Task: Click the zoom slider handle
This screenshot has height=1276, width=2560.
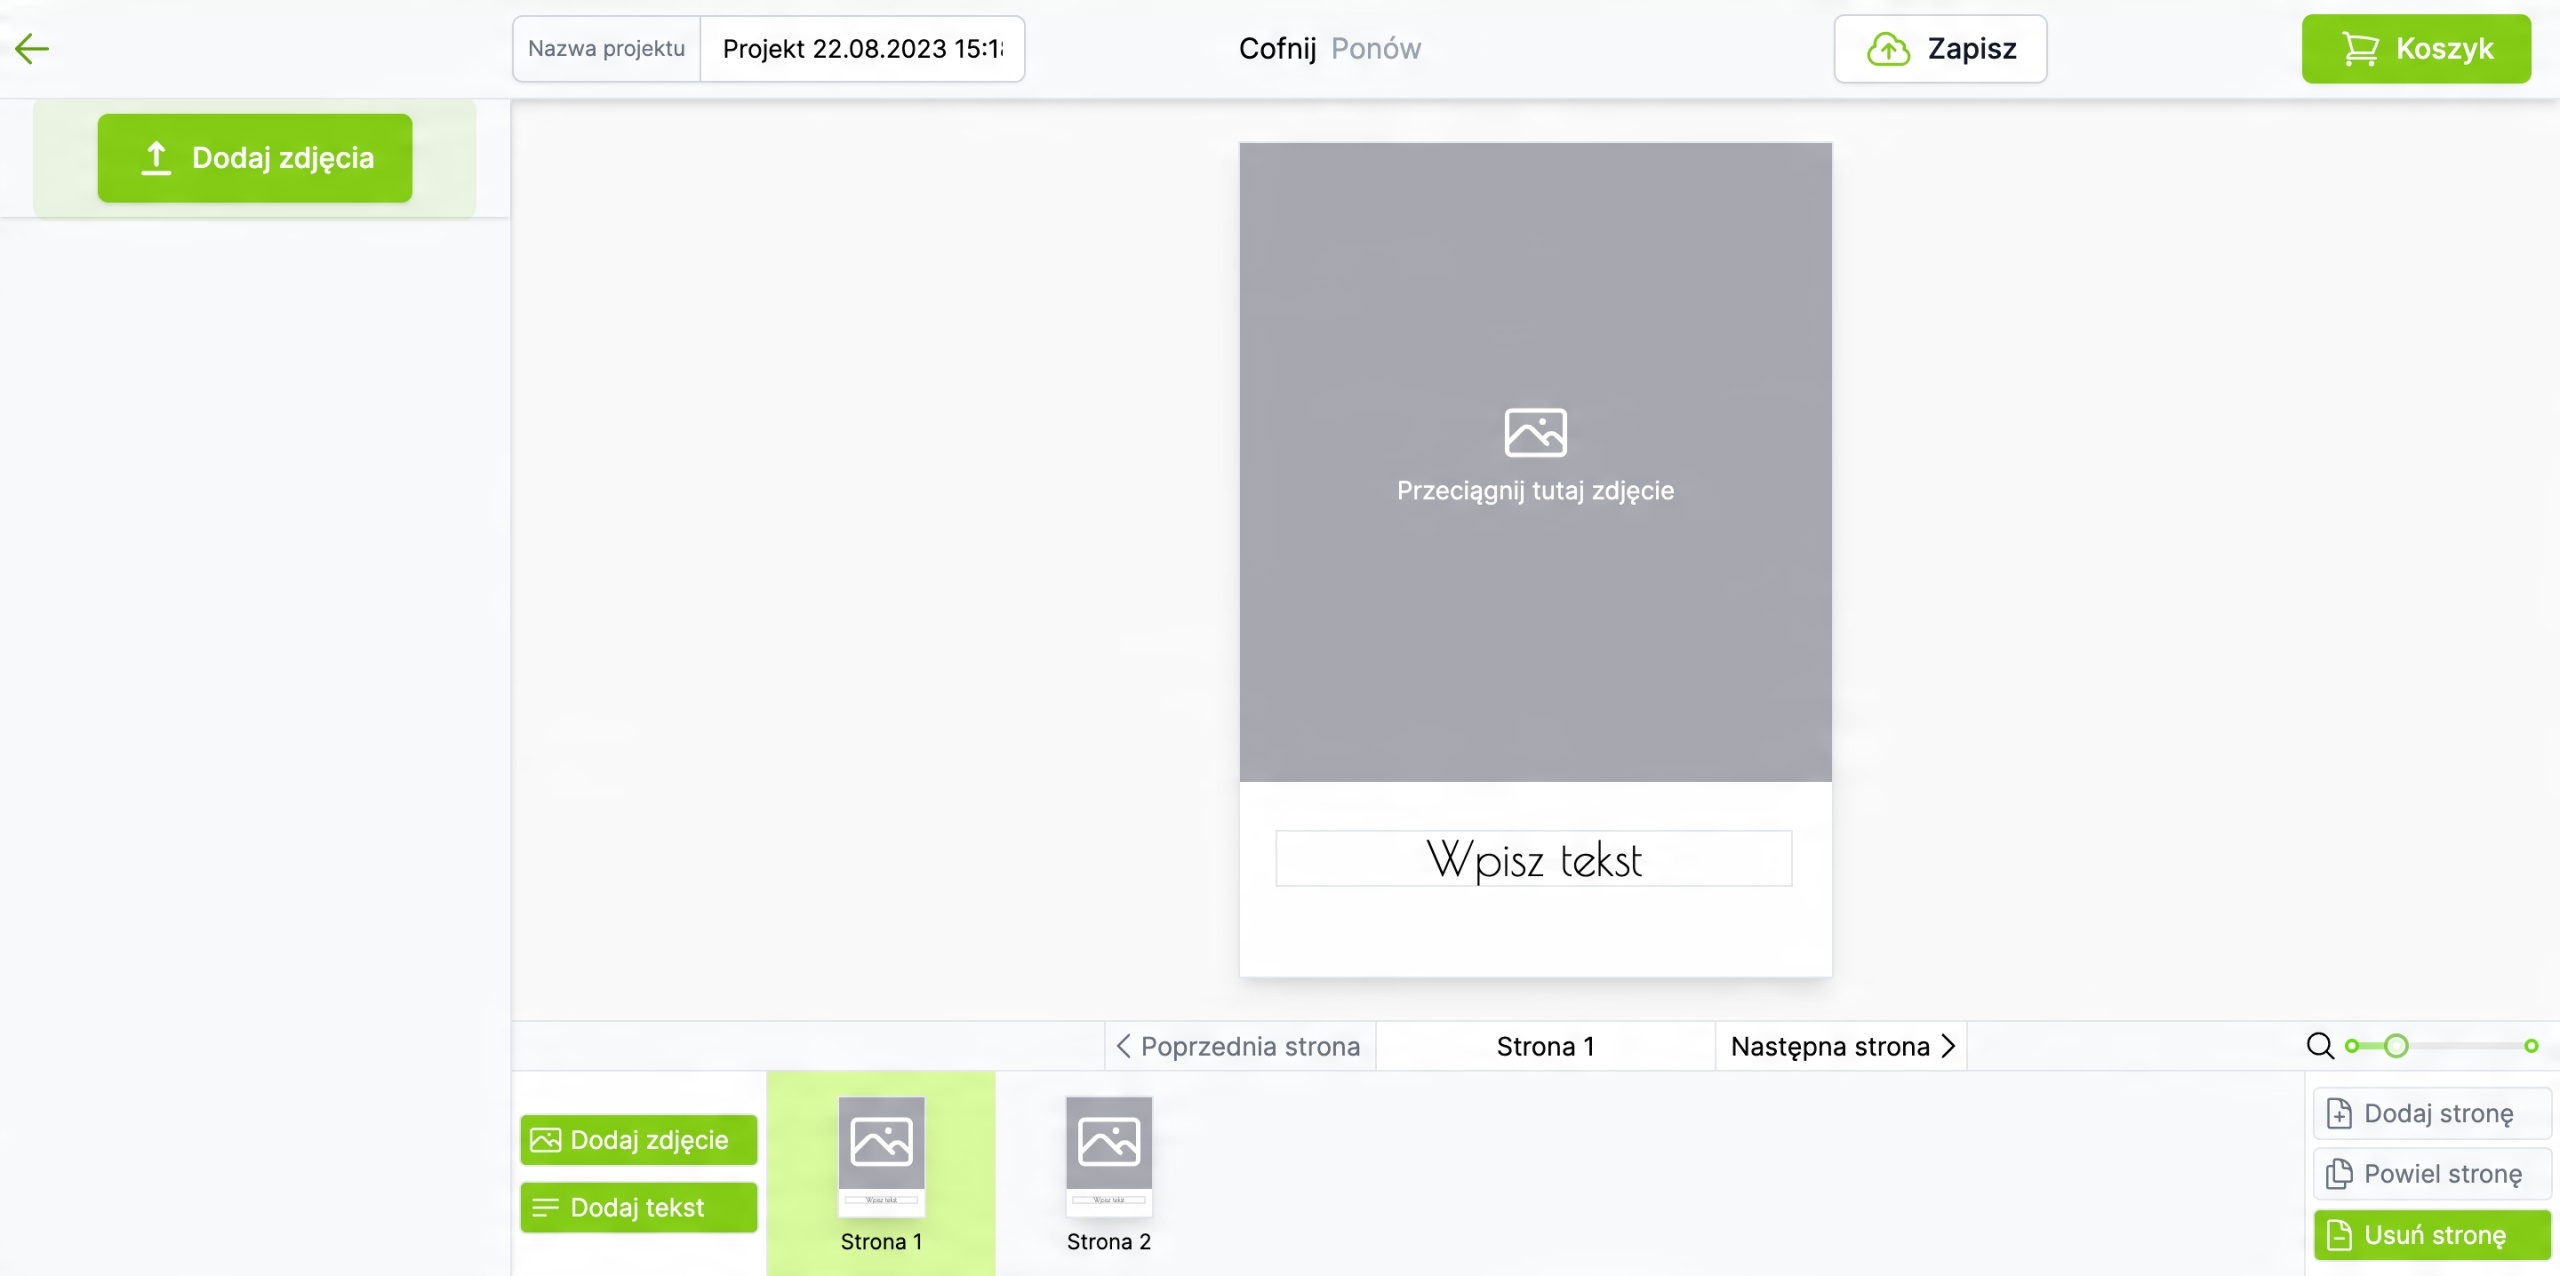Action: click(x=2396, y=1046)
